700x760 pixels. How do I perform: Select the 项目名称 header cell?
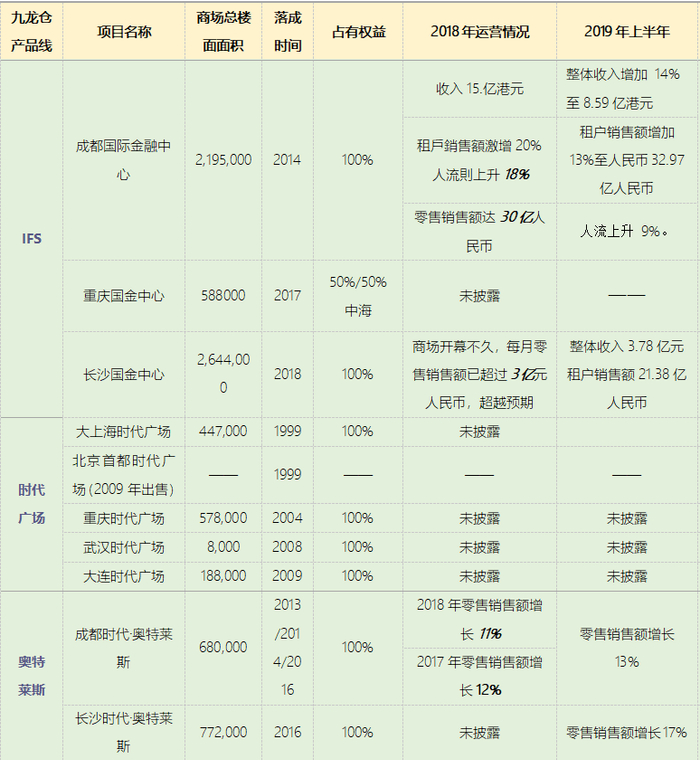coord(124,32)
